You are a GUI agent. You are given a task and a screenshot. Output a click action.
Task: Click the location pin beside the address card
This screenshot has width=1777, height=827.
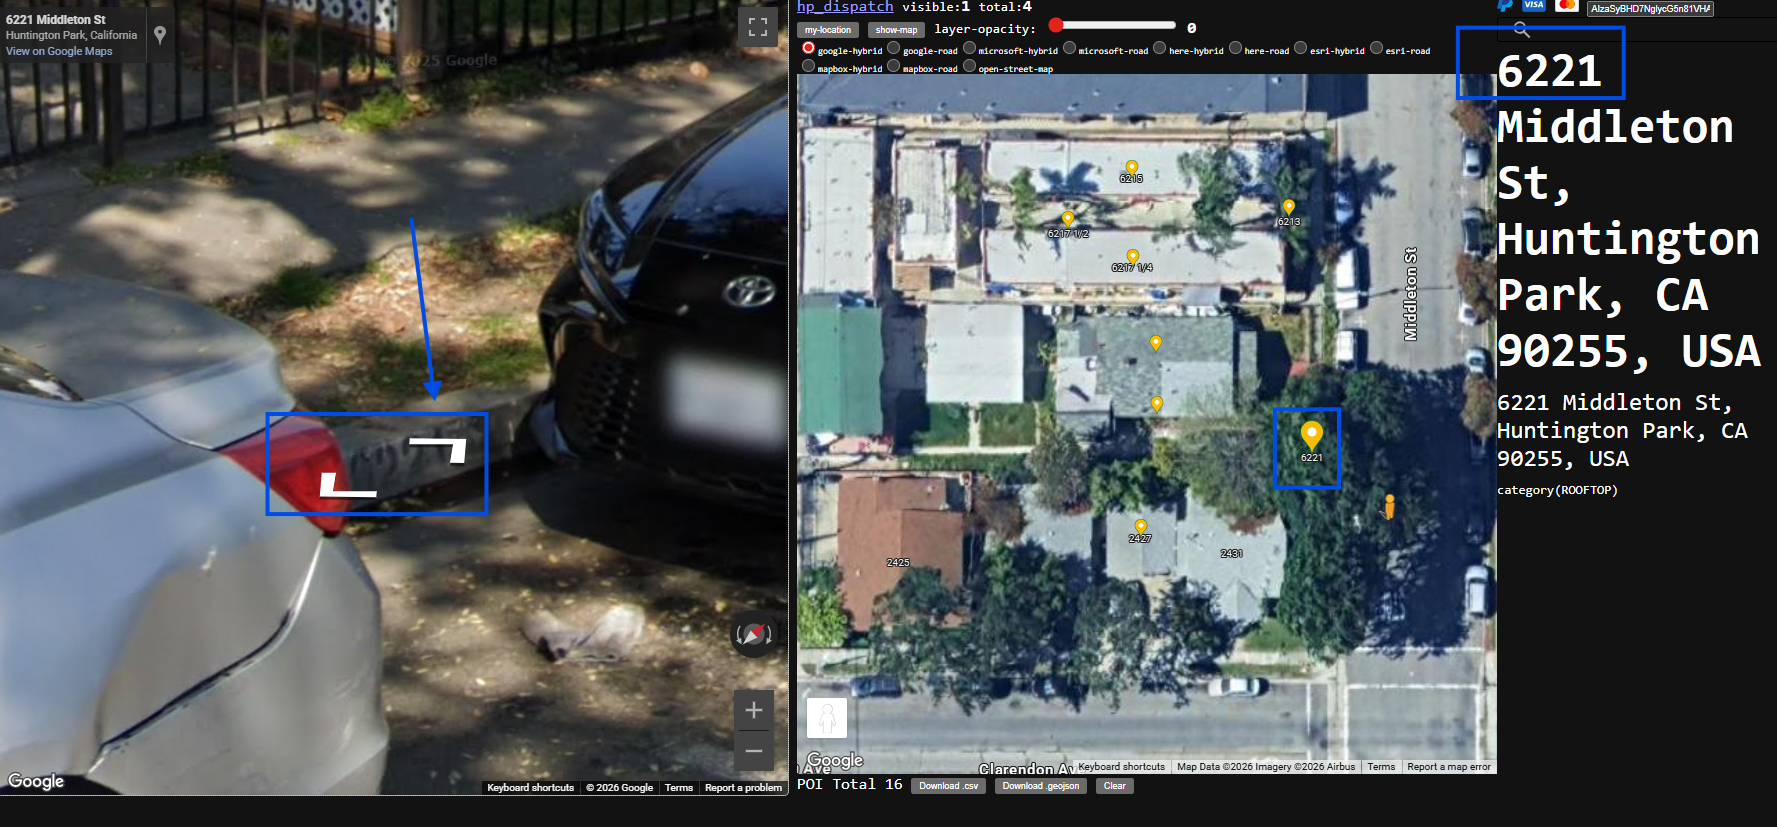click(160, 35)
